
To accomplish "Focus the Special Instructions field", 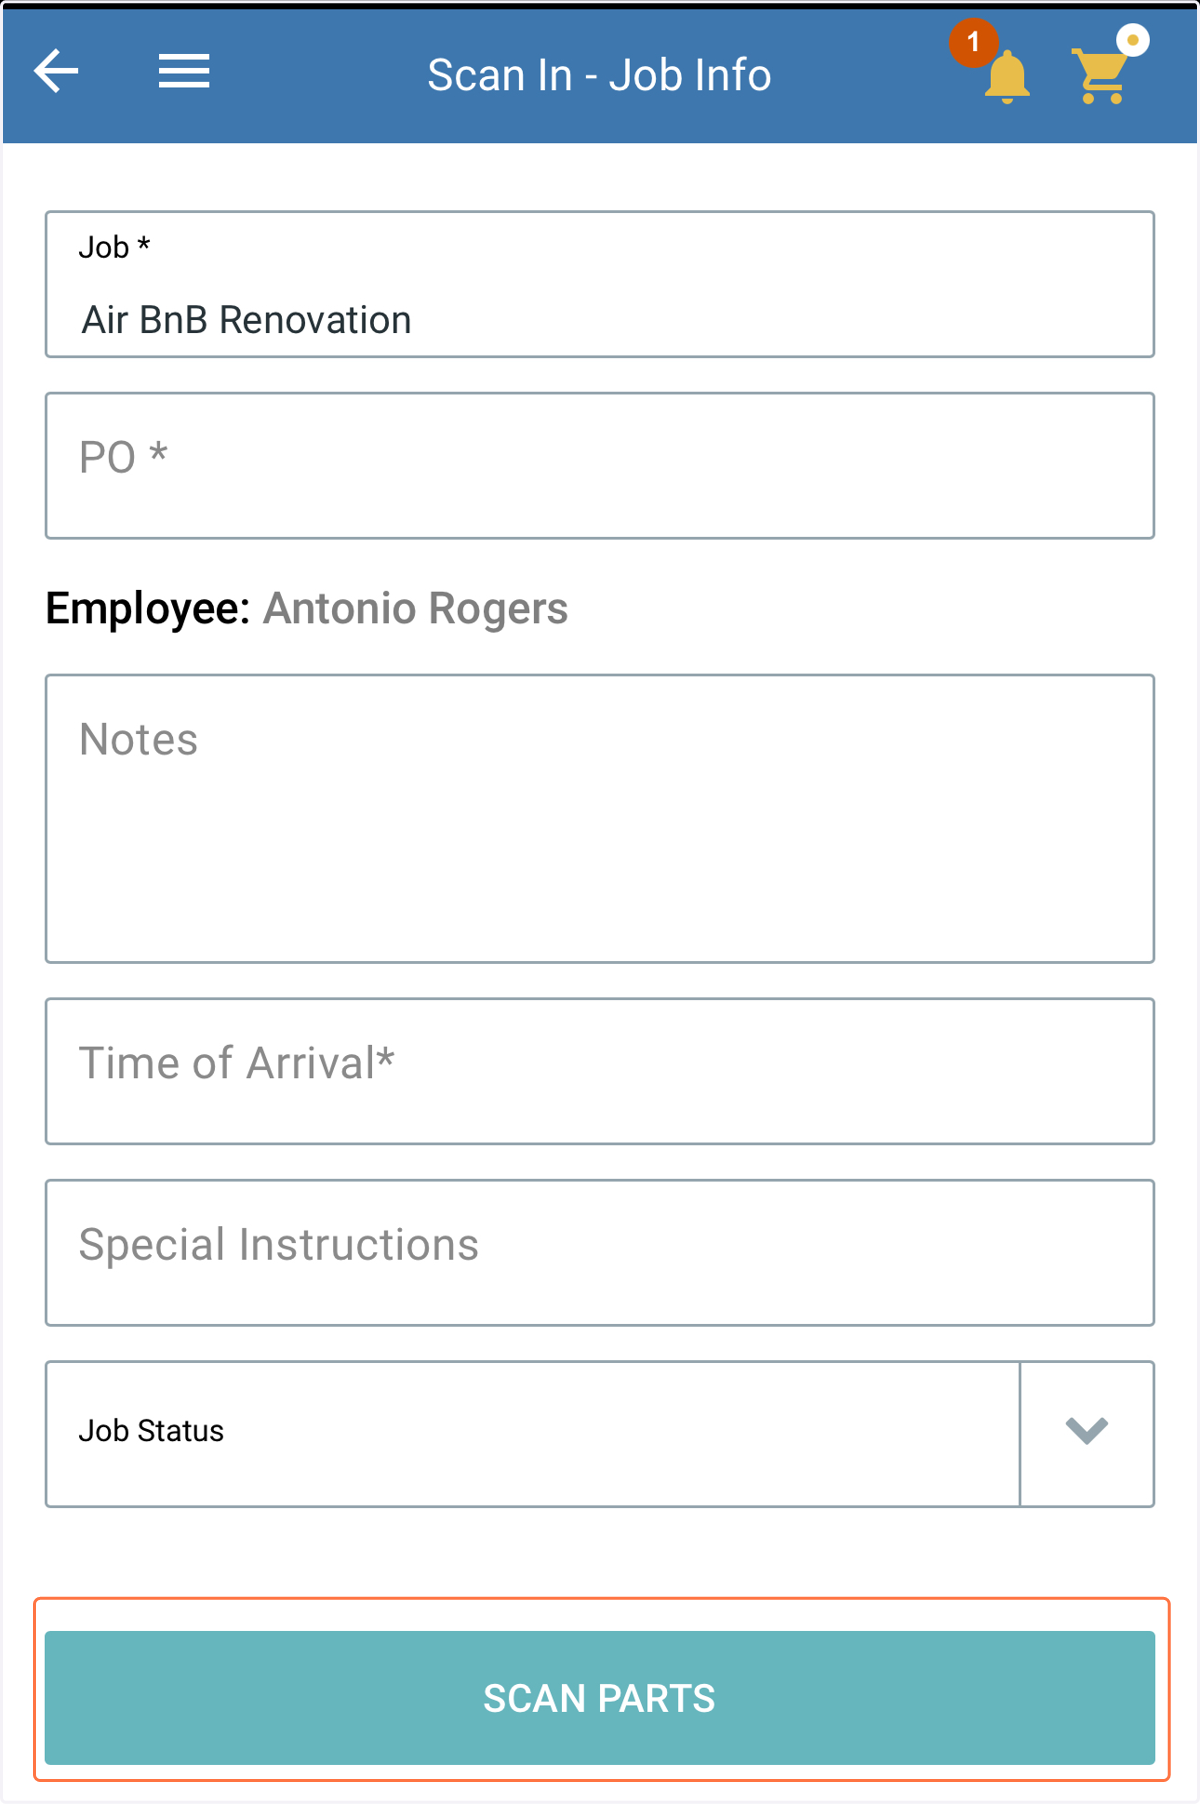I will click(x=600, y=1253).
